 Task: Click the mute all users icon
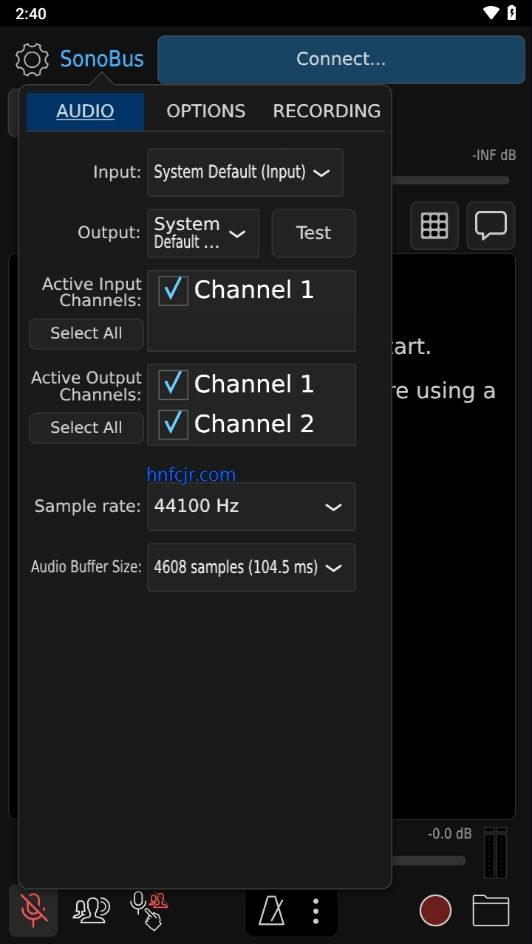pos(91,910)
